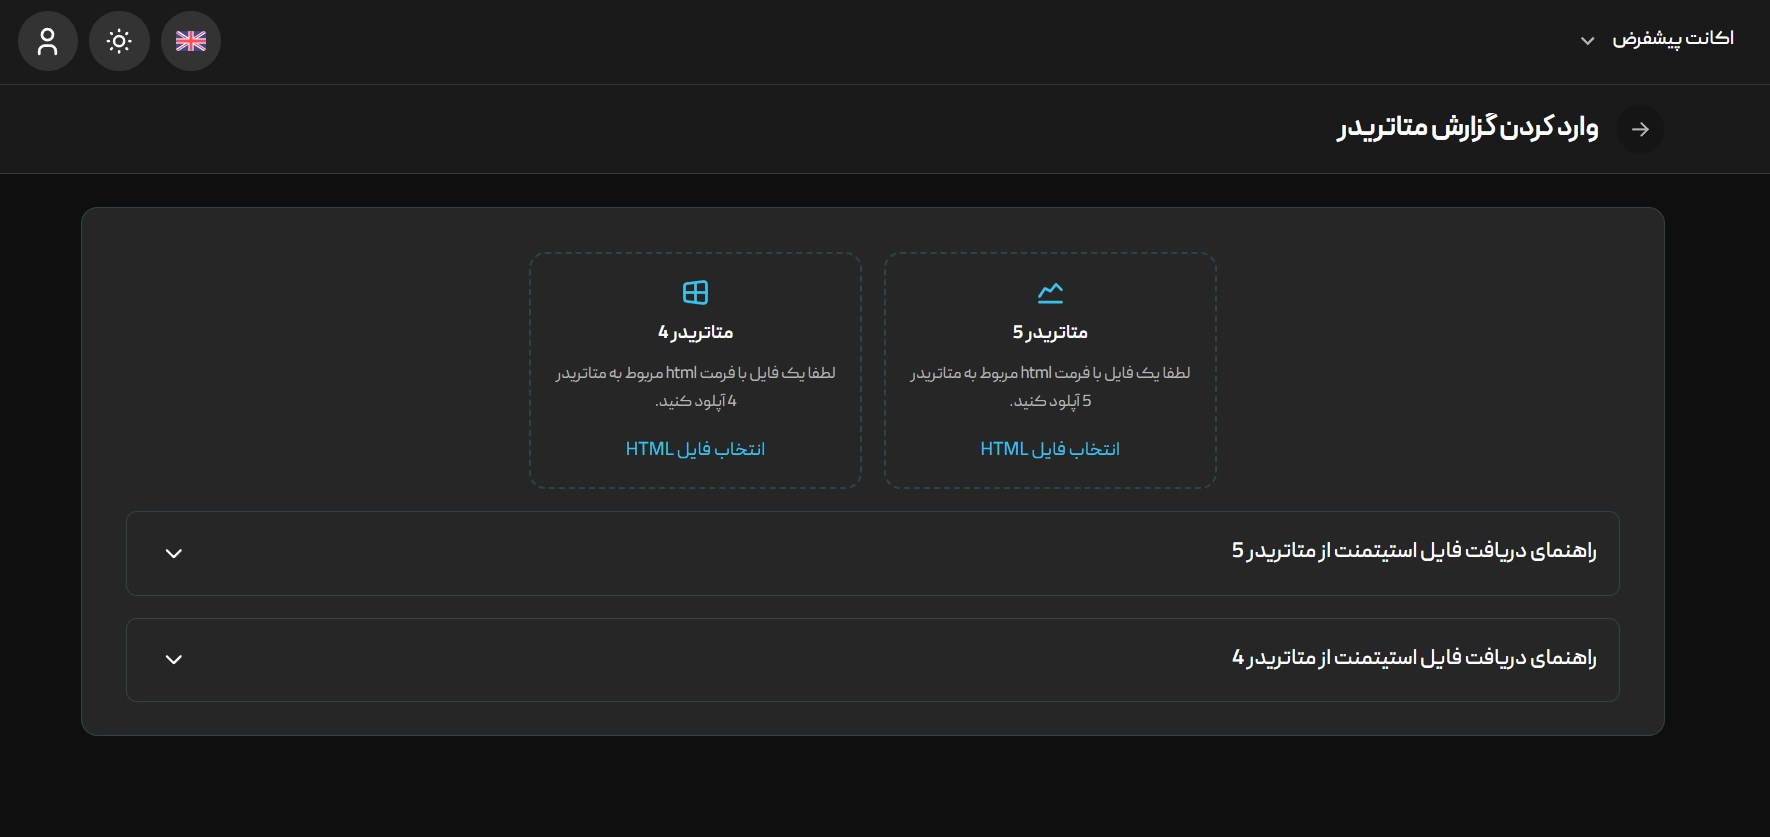Switch language using the UK flag icon
Viewport: 1770px width, 837px height.
(x=191, y=41)
